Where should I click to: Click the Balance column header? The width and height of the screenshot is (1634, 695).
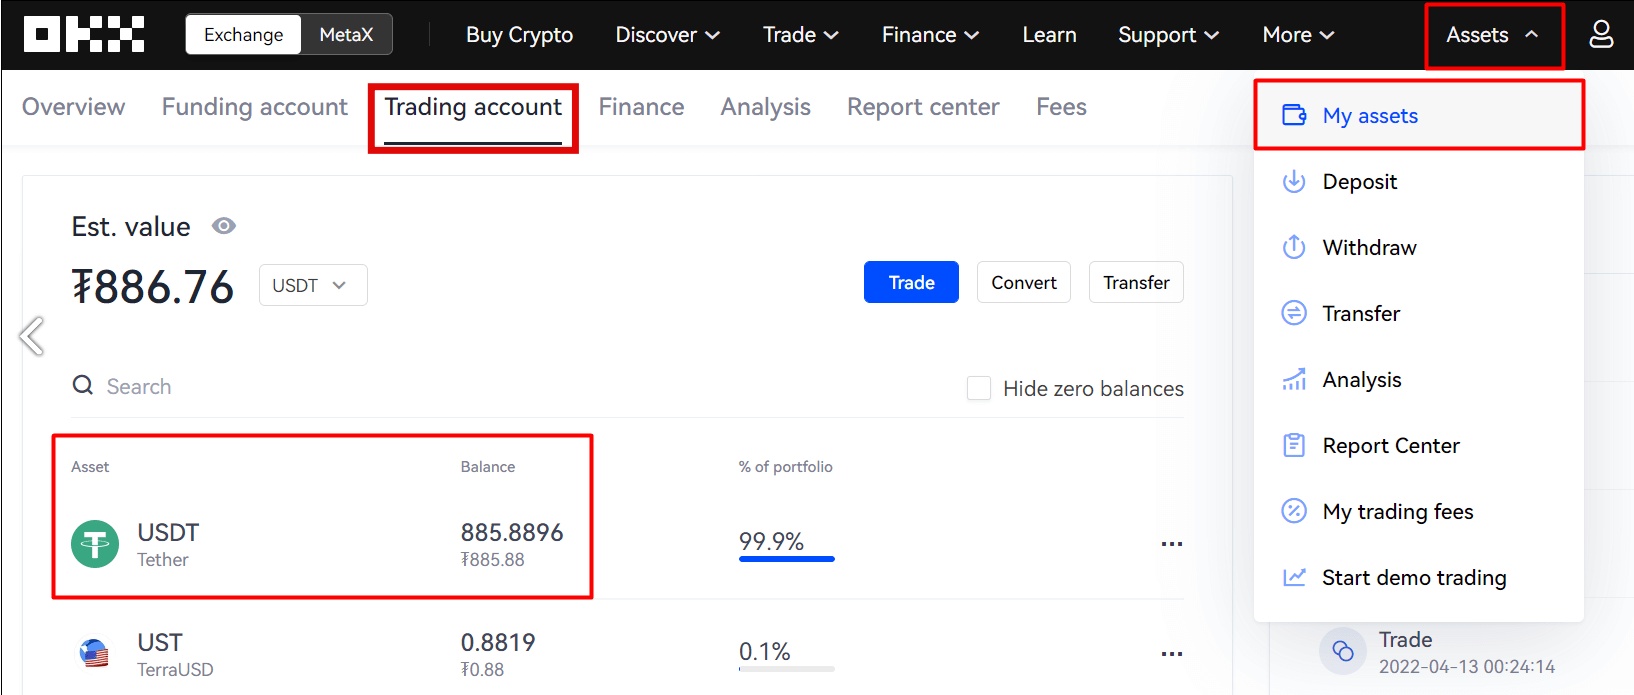(x=488, y=467)
